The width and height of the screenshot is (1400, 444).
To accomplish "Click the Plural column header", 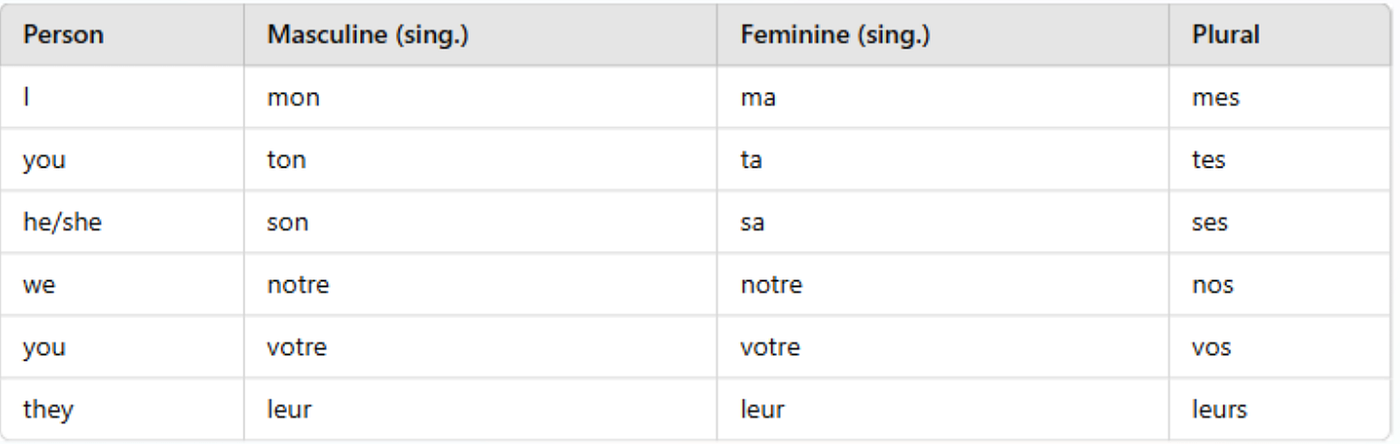I will tap(1280, 35).
